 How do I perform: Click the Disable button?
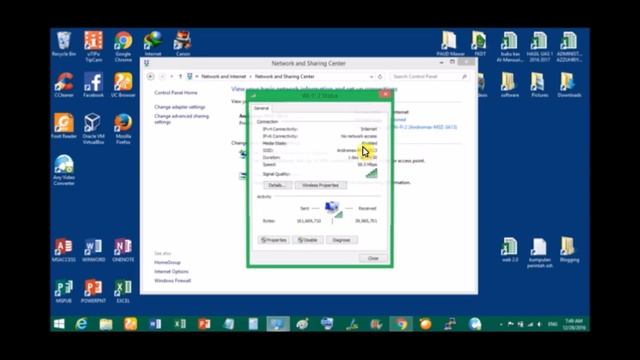tap(308, 240)
